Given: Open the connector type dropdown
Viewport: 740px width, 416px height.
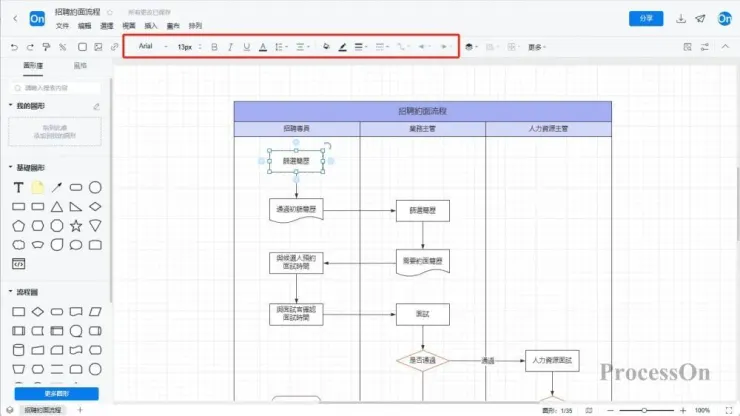Looking at the screenshot, I should [403, 47].
